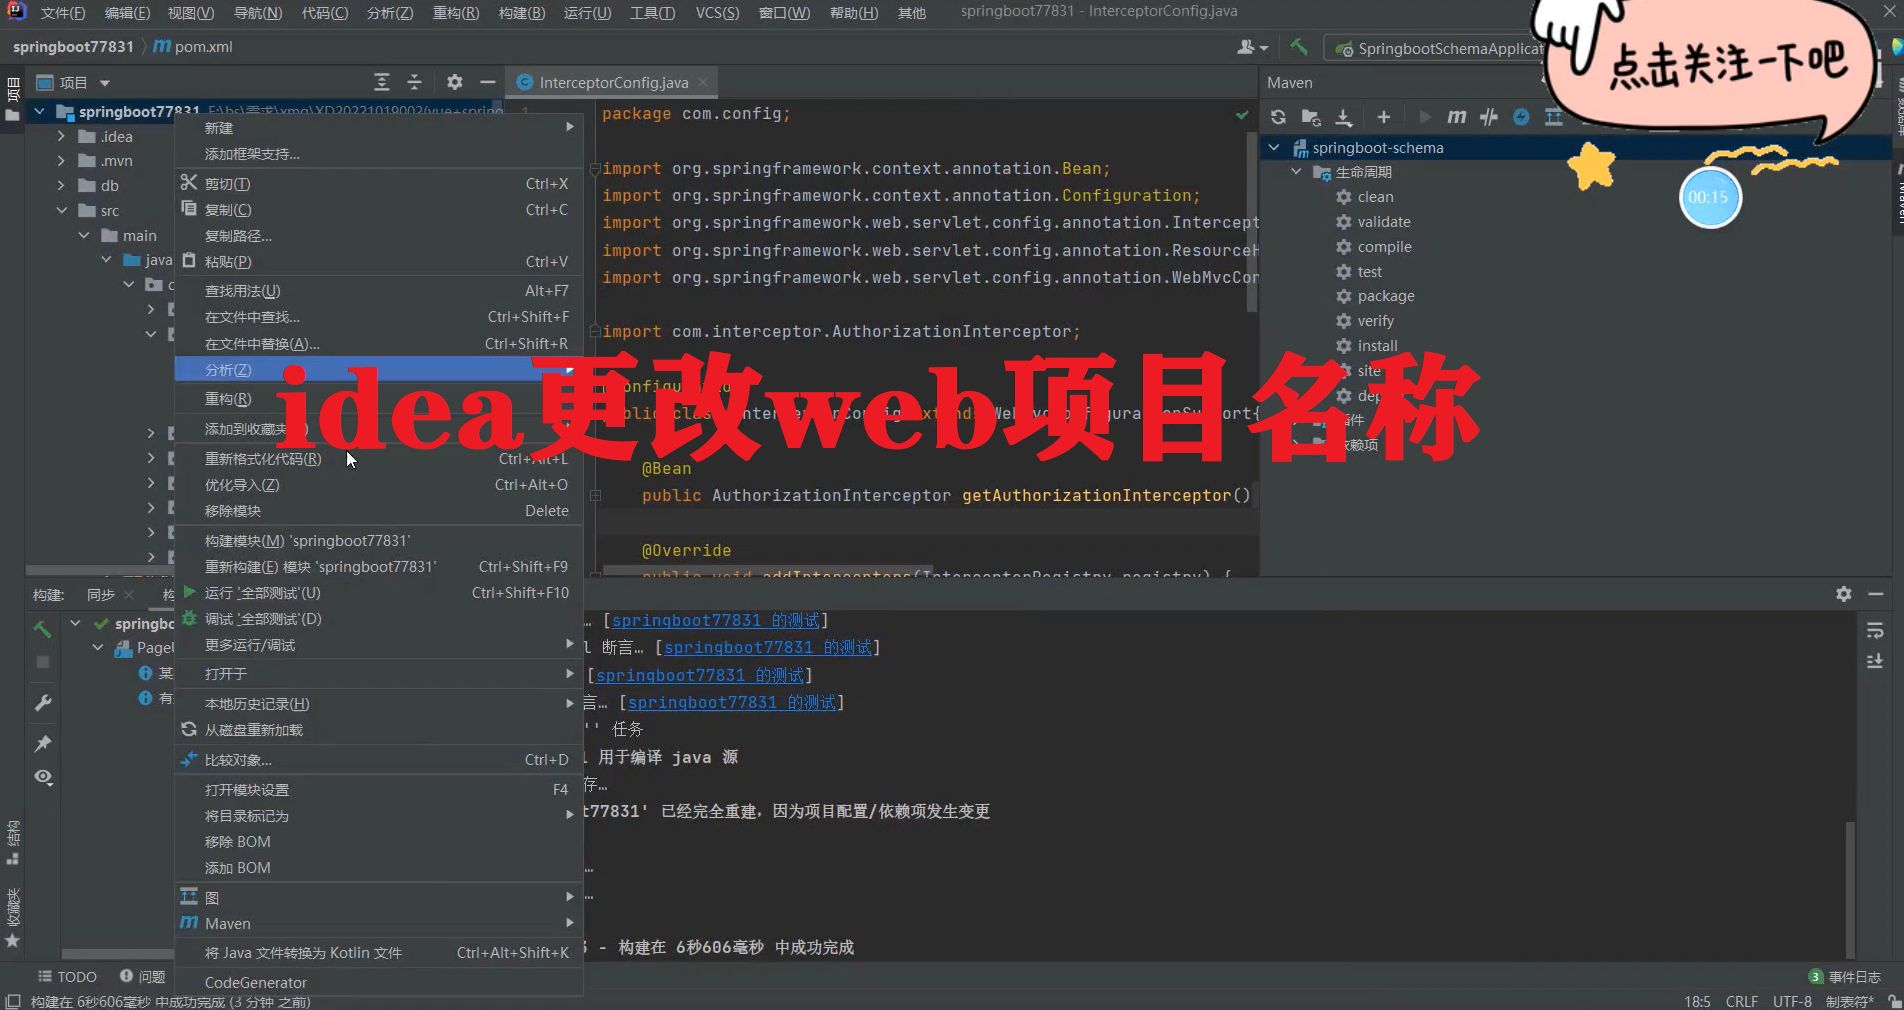The height and width of the screenshot is (1010, 1904).
Task: Choose 粘贴(P) paste in context menu
Action: pyautogui.click(x=379, y=261)
